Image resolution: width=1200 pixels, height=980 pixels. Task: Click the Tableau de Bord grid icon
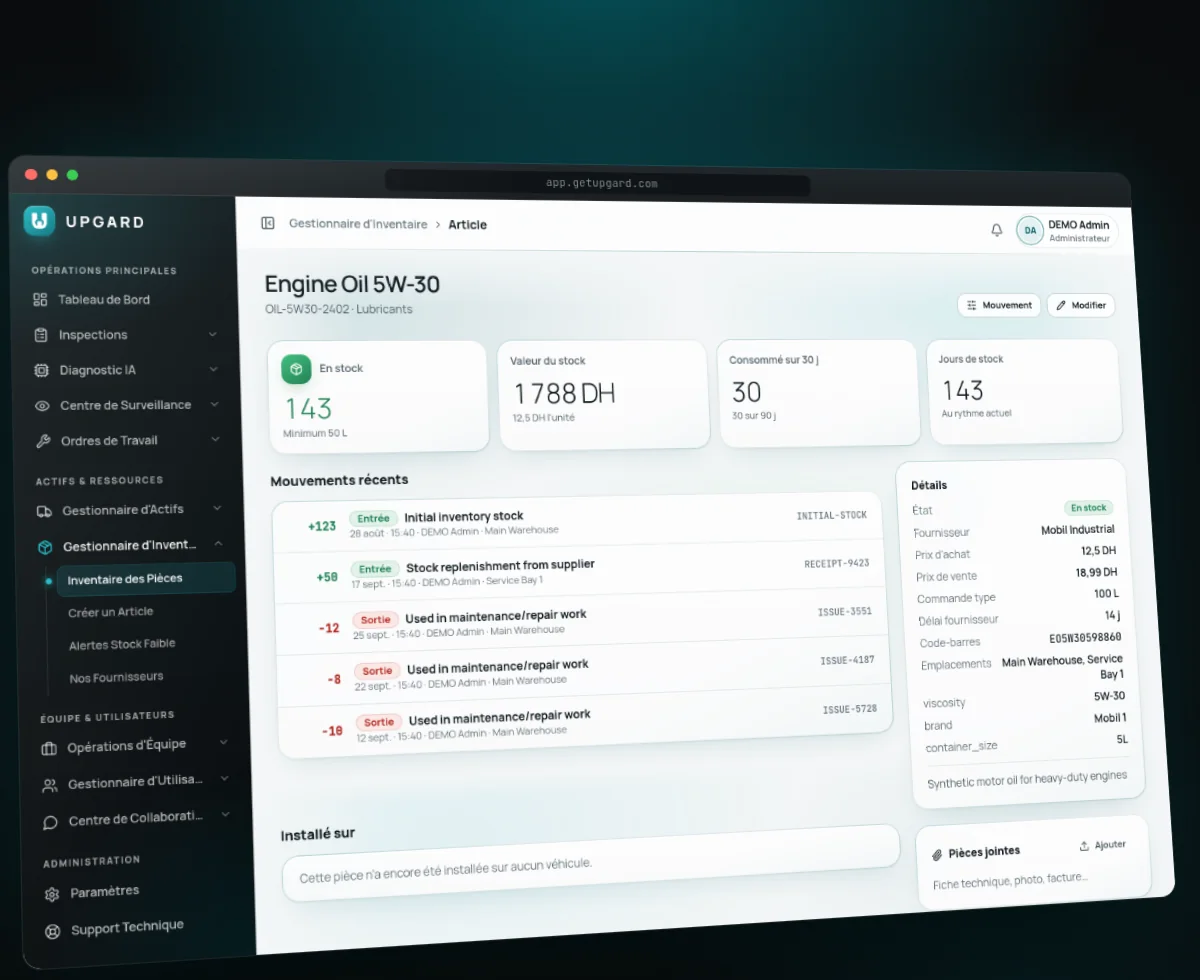tap(40, 299)
